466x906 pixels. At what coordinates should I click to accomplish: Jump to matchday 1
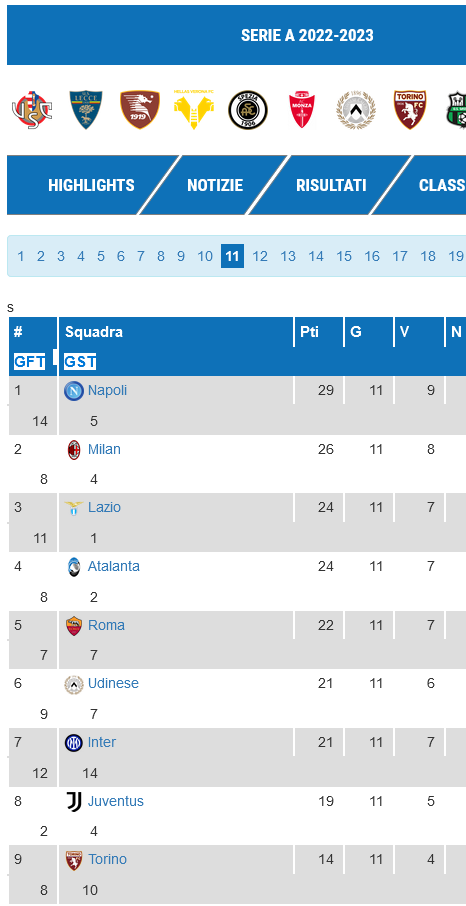click(x=21, y=257)
